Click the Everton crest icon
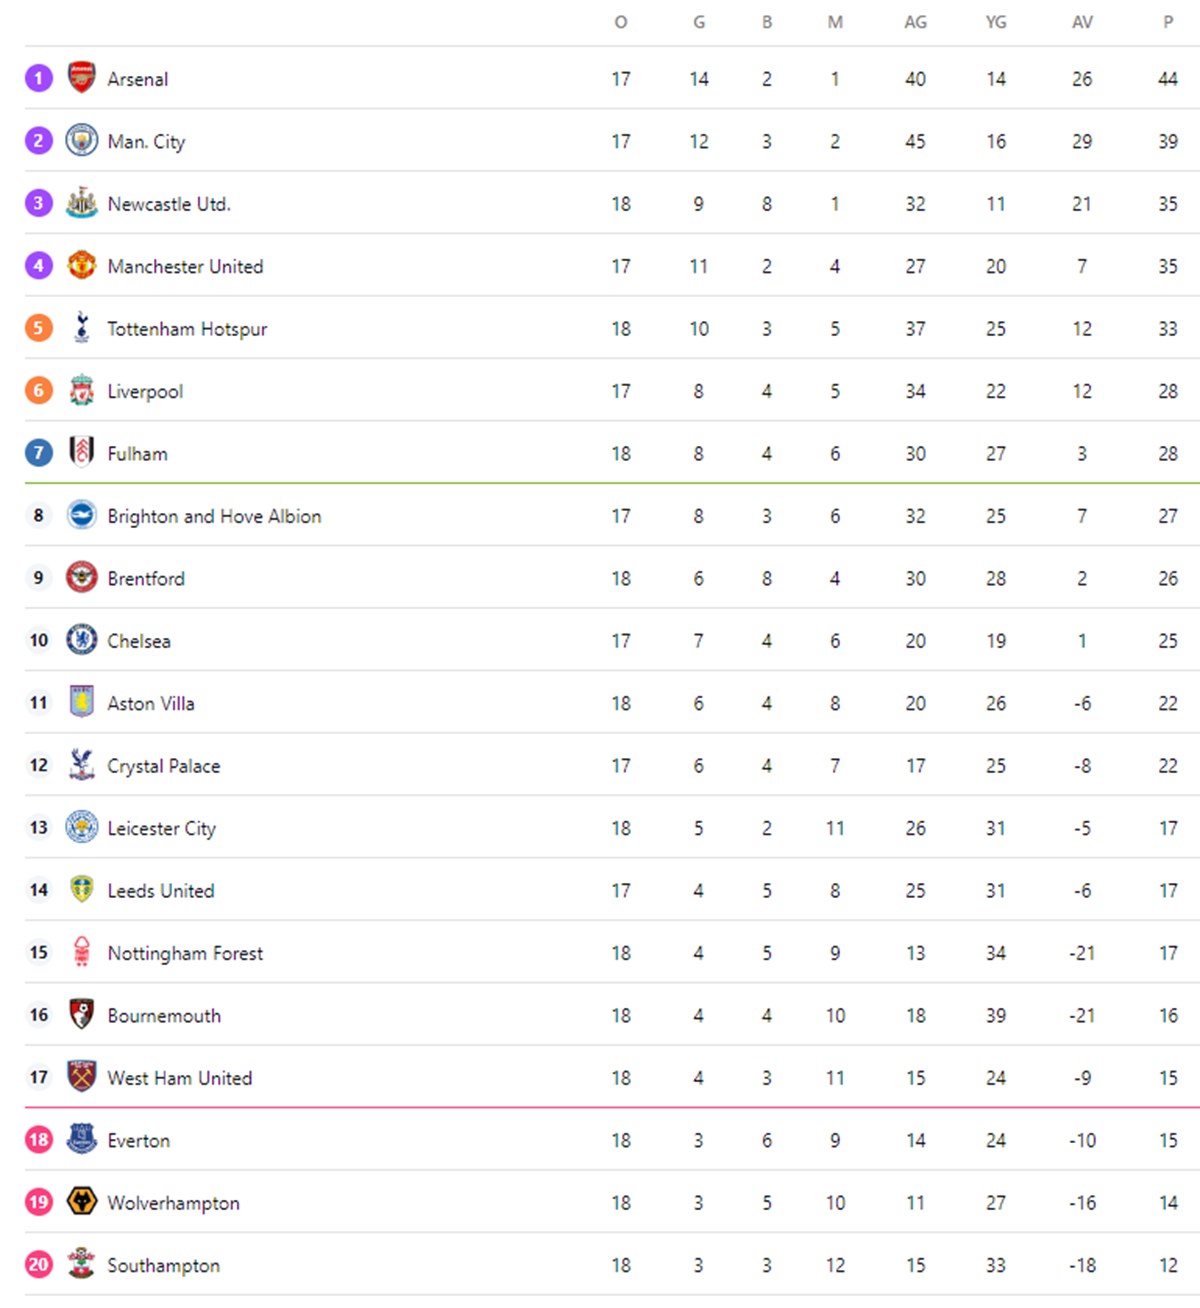 [x=81, y=1139]
